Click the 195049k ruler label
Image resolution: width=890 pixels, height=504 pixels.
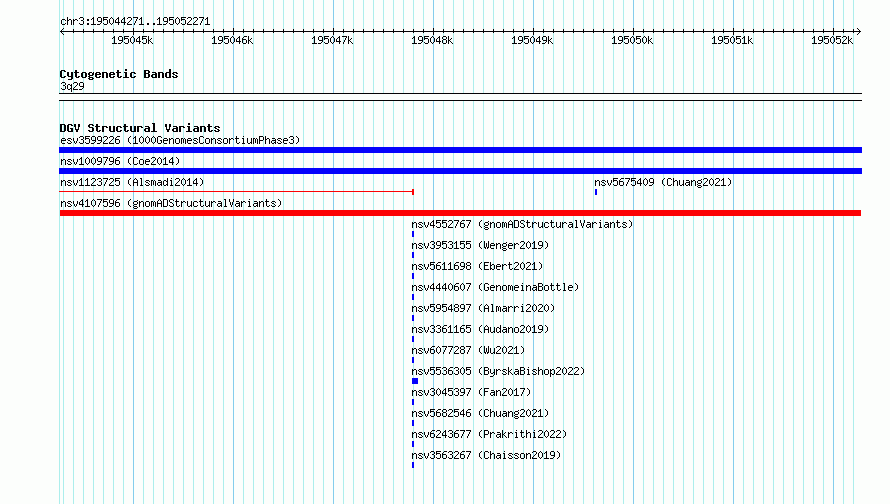pos(532,40)
